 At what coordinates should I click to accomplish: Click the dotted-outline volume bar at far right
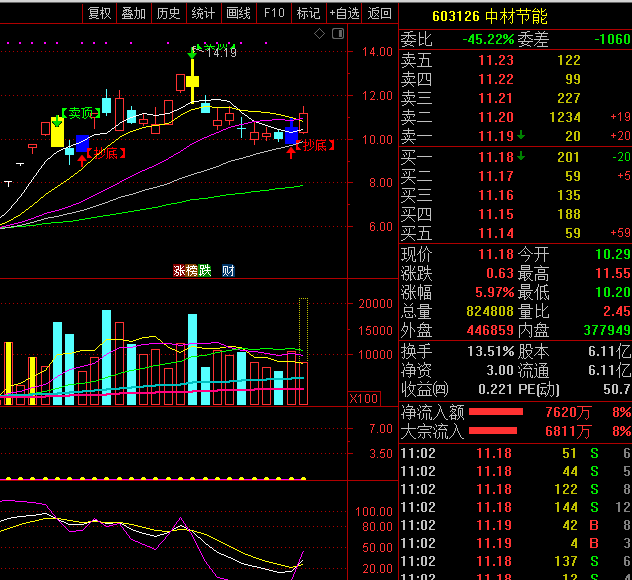[303, 330]
